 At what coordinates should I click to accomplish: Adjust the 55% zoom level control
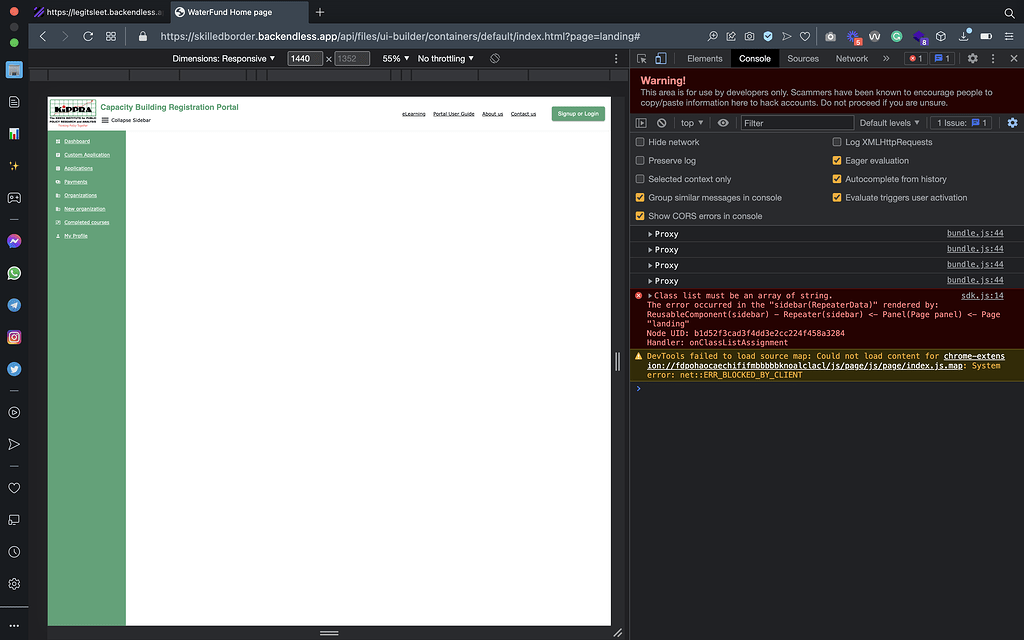[393, 58]
